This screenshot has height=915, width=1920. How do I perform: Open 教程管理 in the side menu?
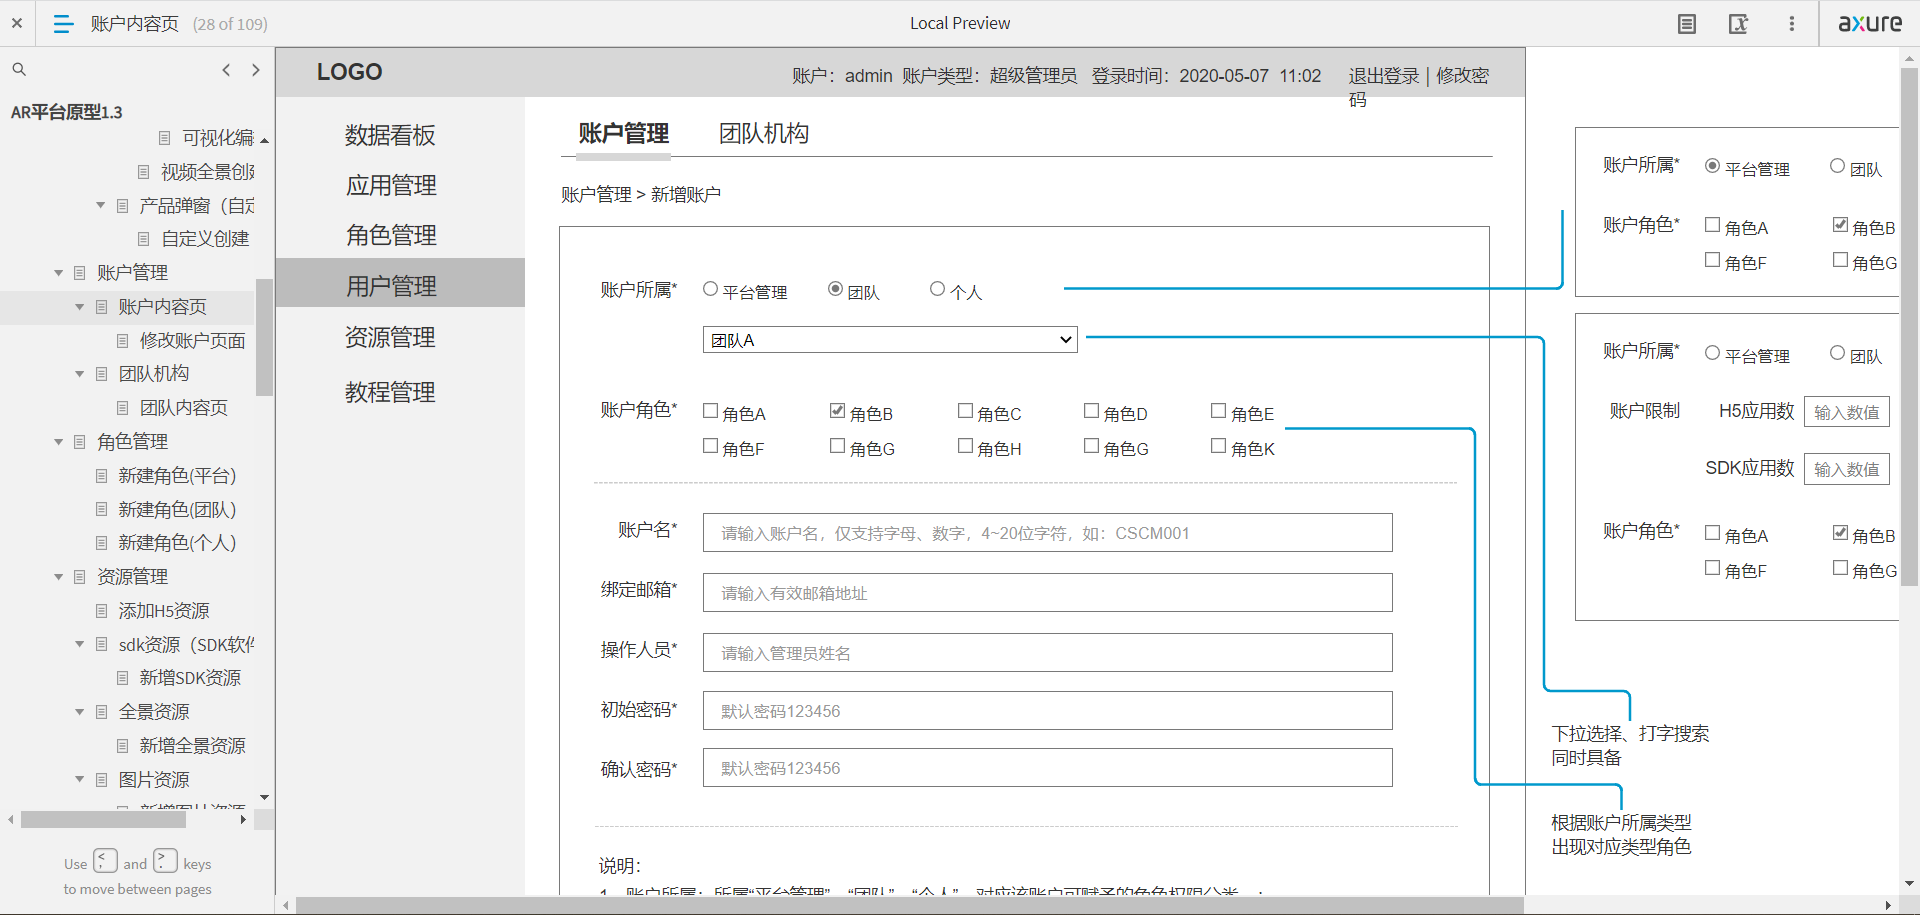click(x=390, y=392)
